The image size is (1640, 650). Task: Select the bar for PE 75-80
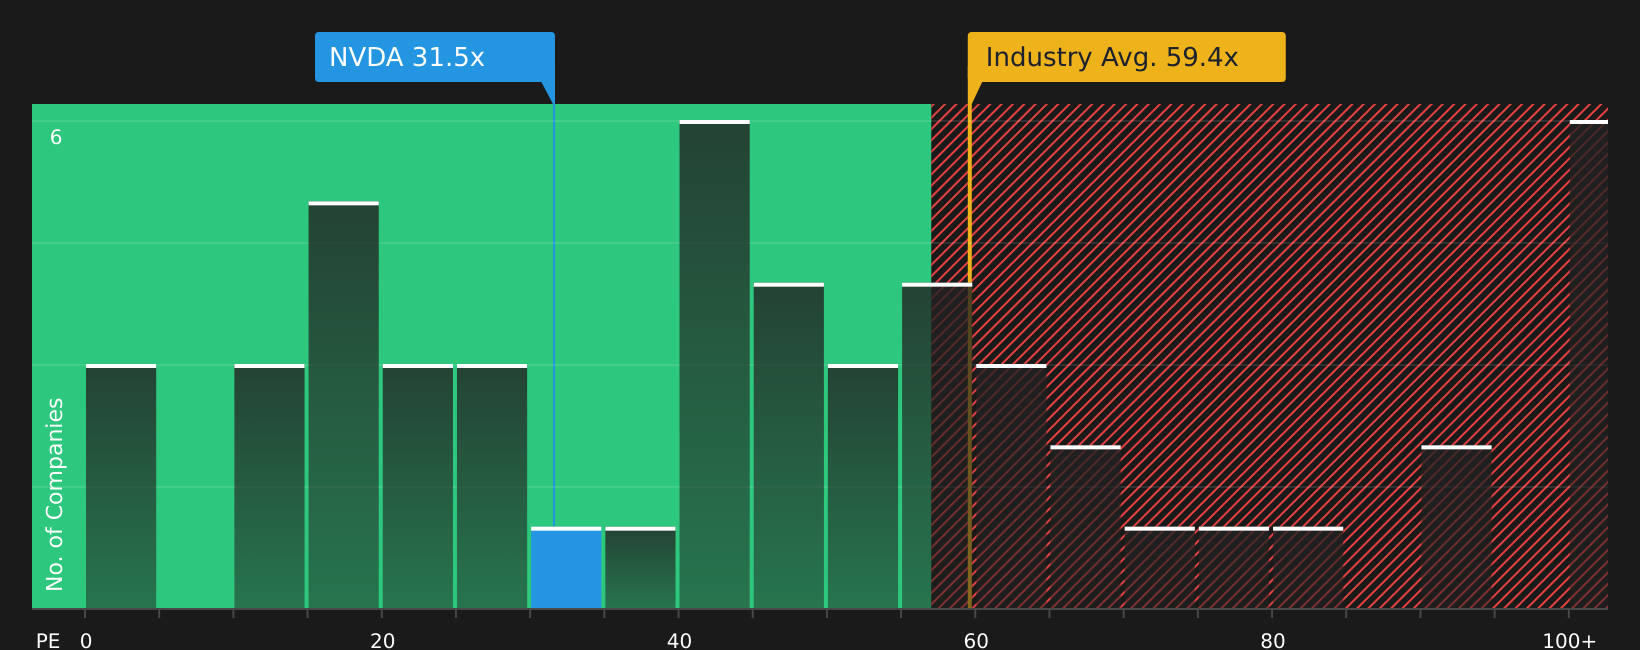(x=1234, y=568)
